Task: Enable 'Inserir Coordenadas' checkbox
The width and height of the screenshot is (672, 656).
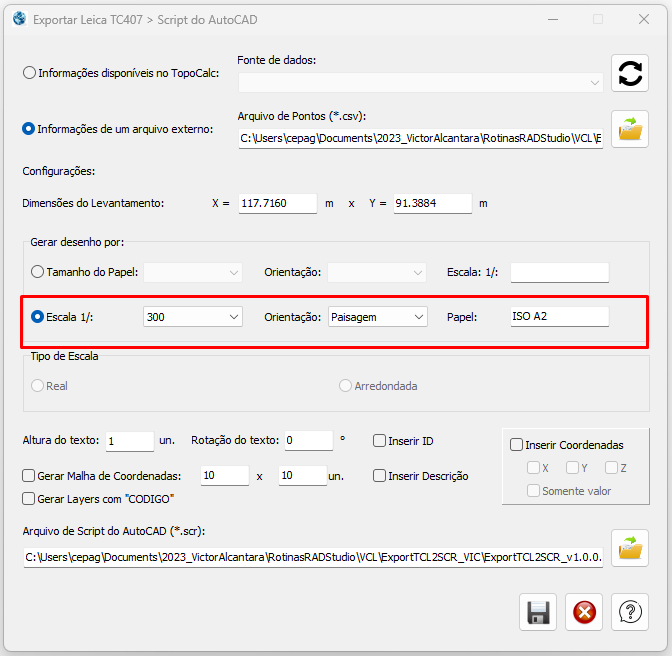Action: (516, 445)
